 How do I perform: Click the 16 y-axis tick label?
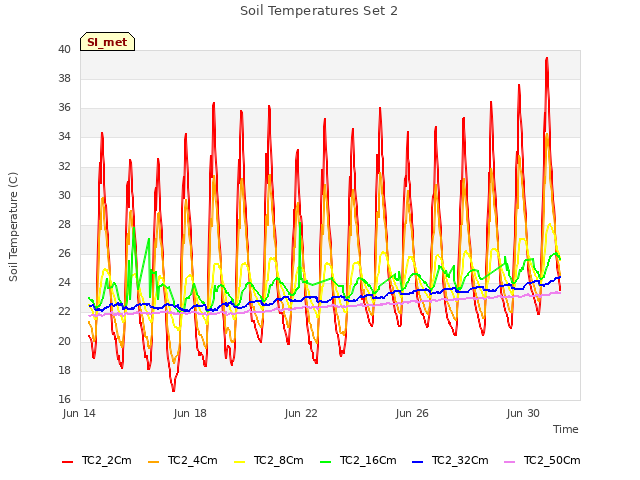click(x=64, y=399)
